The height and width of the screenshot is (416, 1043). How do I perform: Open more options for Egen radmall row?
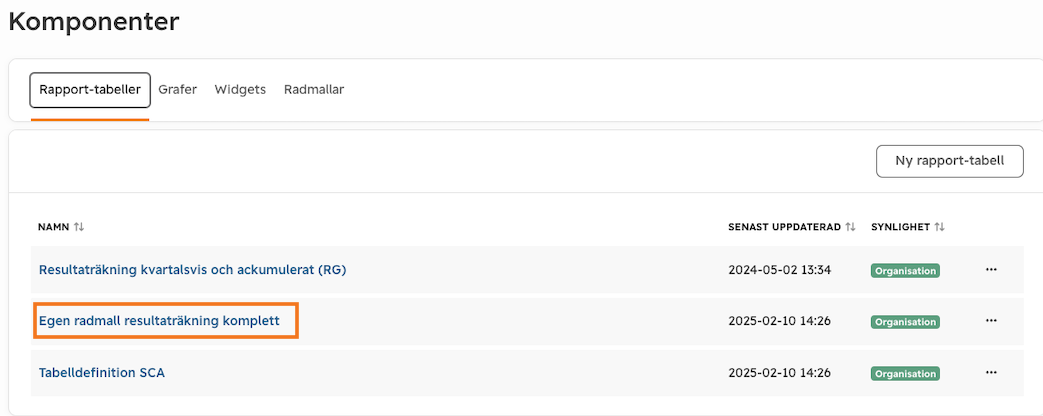991,321
